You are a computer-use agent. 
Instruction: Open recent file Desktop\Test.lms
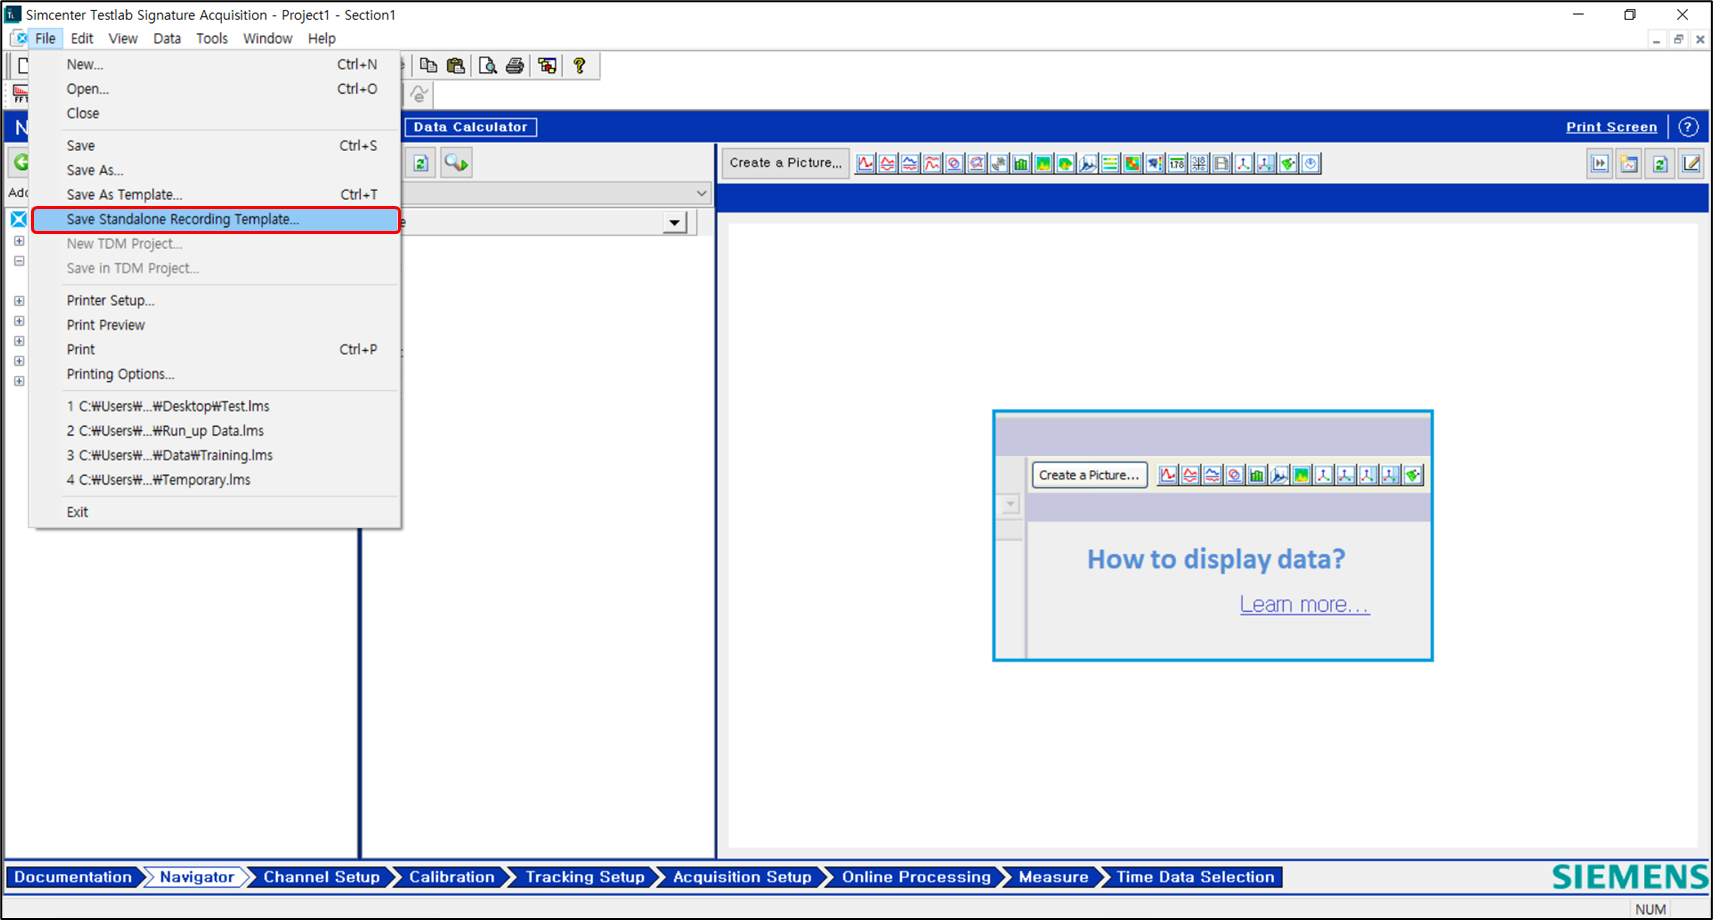[216, 406]
